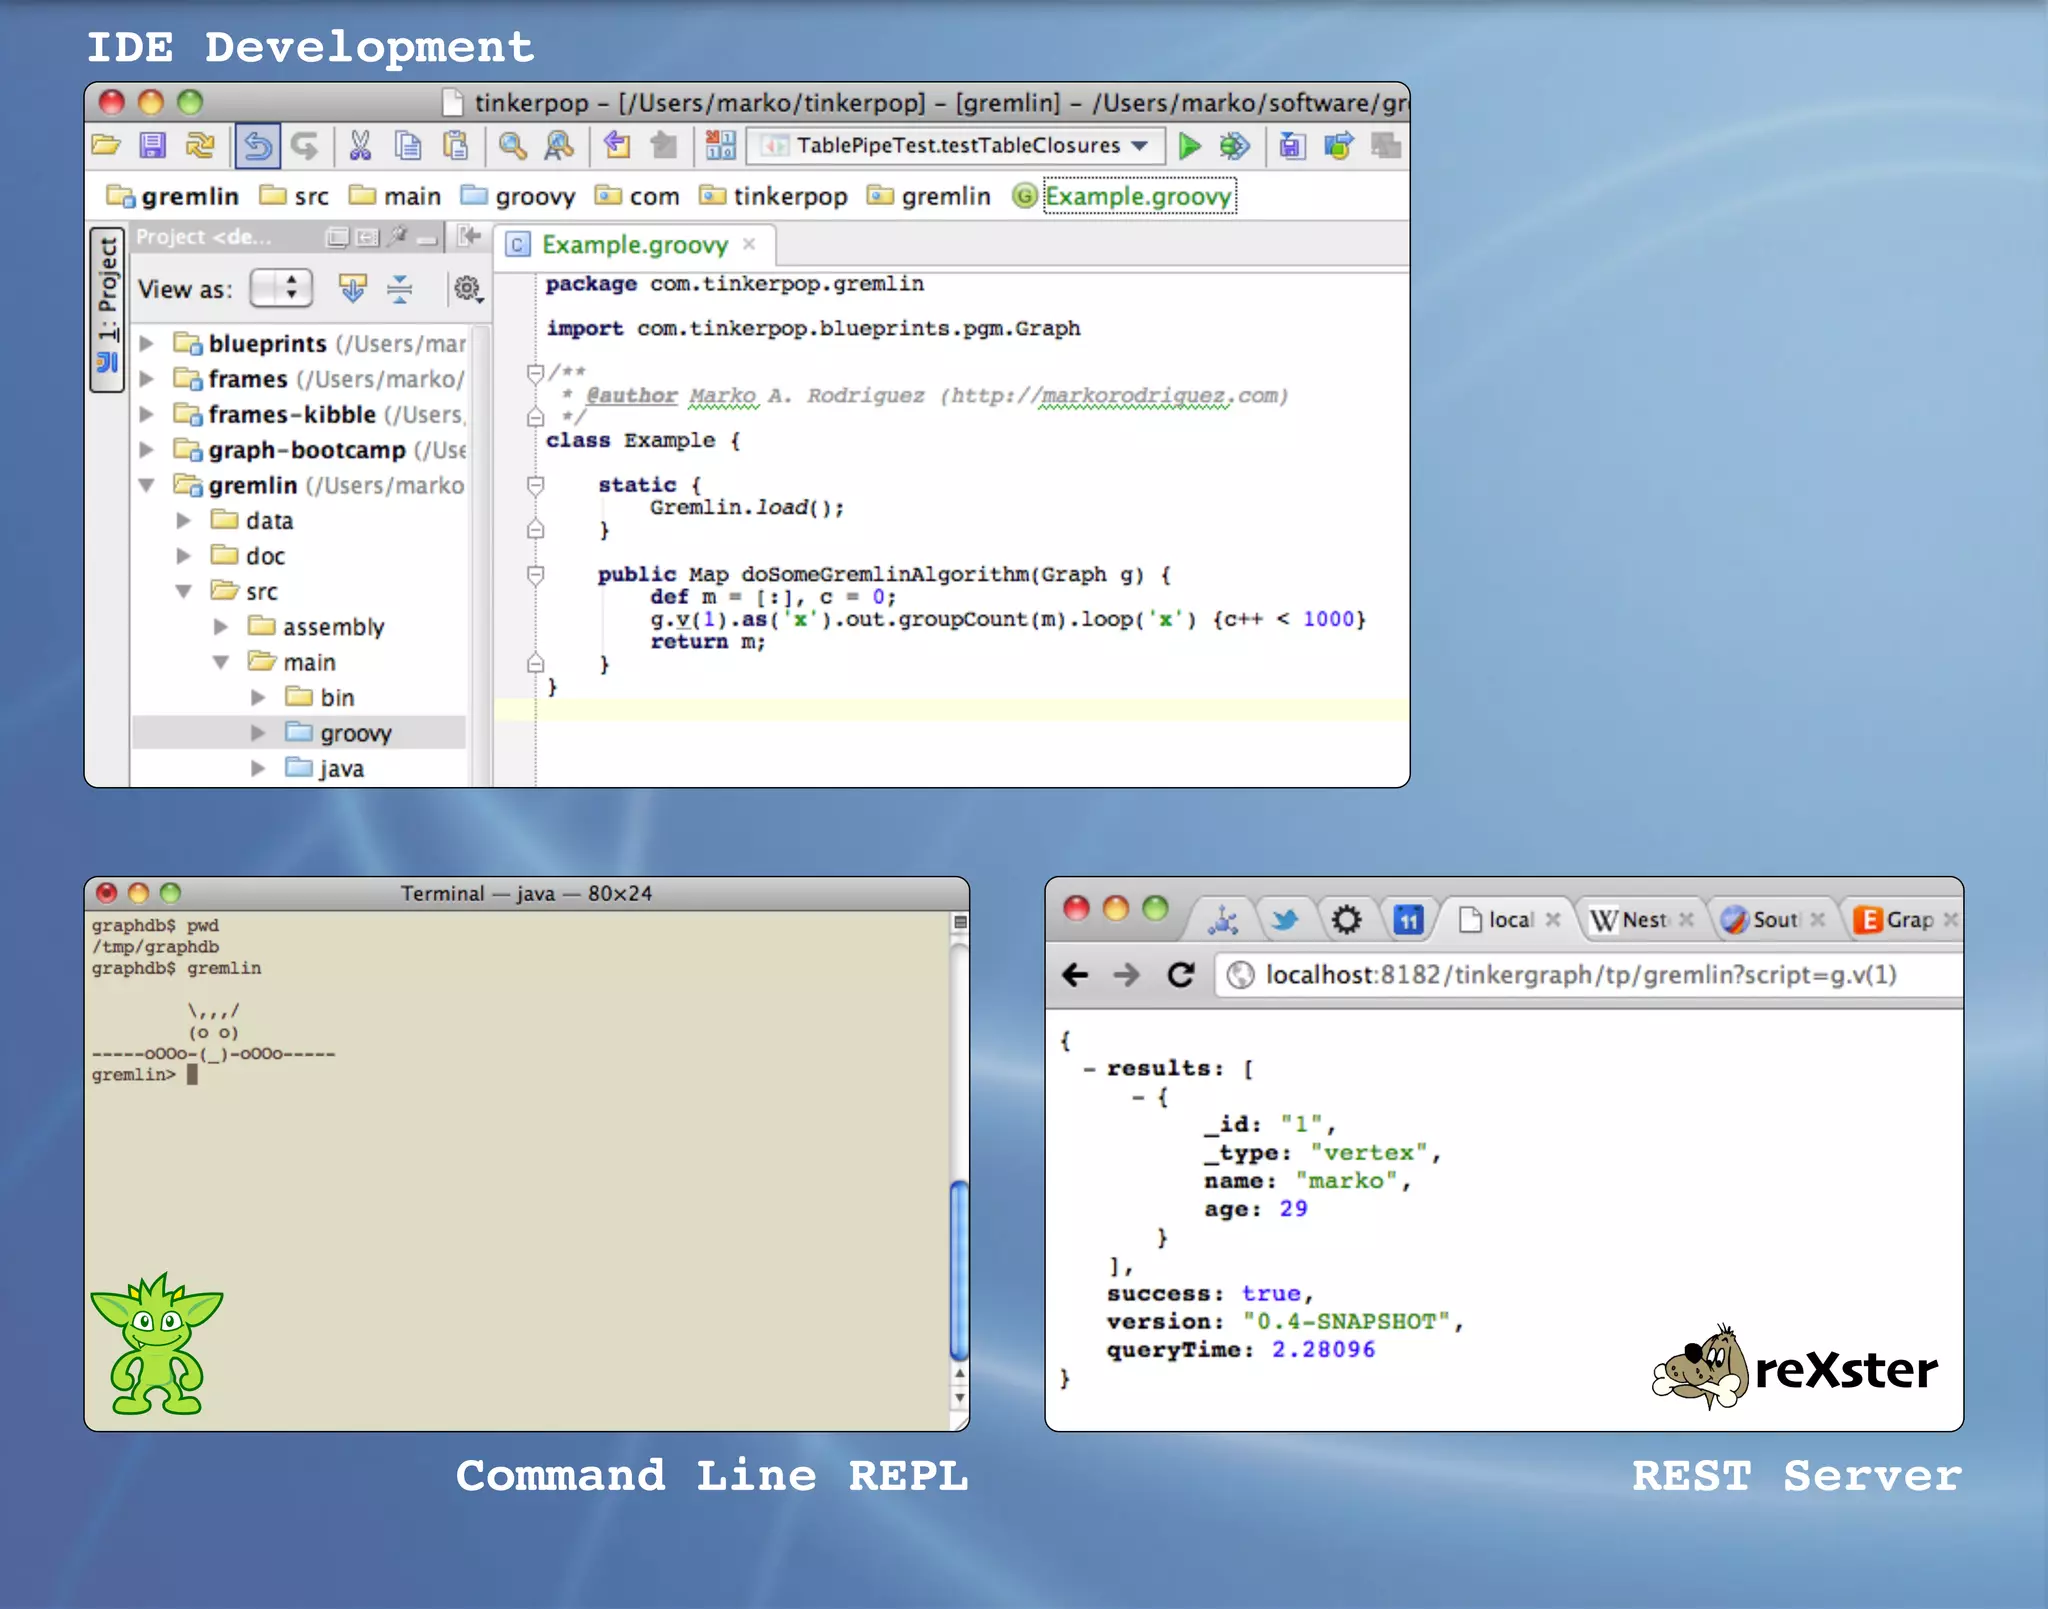Click the Replace icon next to Find

click(559, 146)
